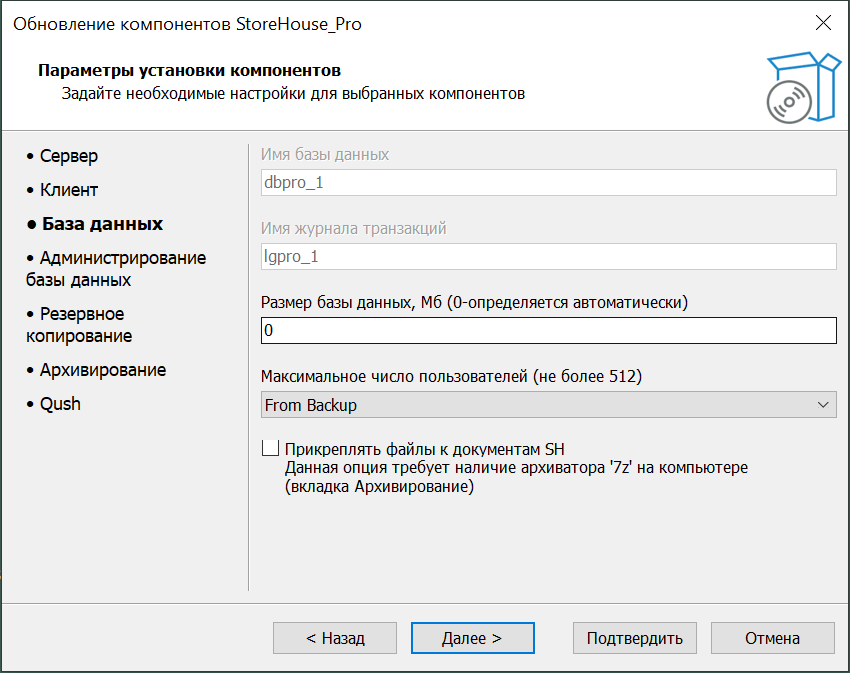The height and width of the screenshot is (674, 851).
Task: Open the maximum users dropdown arrow
Action: click(x=823, y=405)
